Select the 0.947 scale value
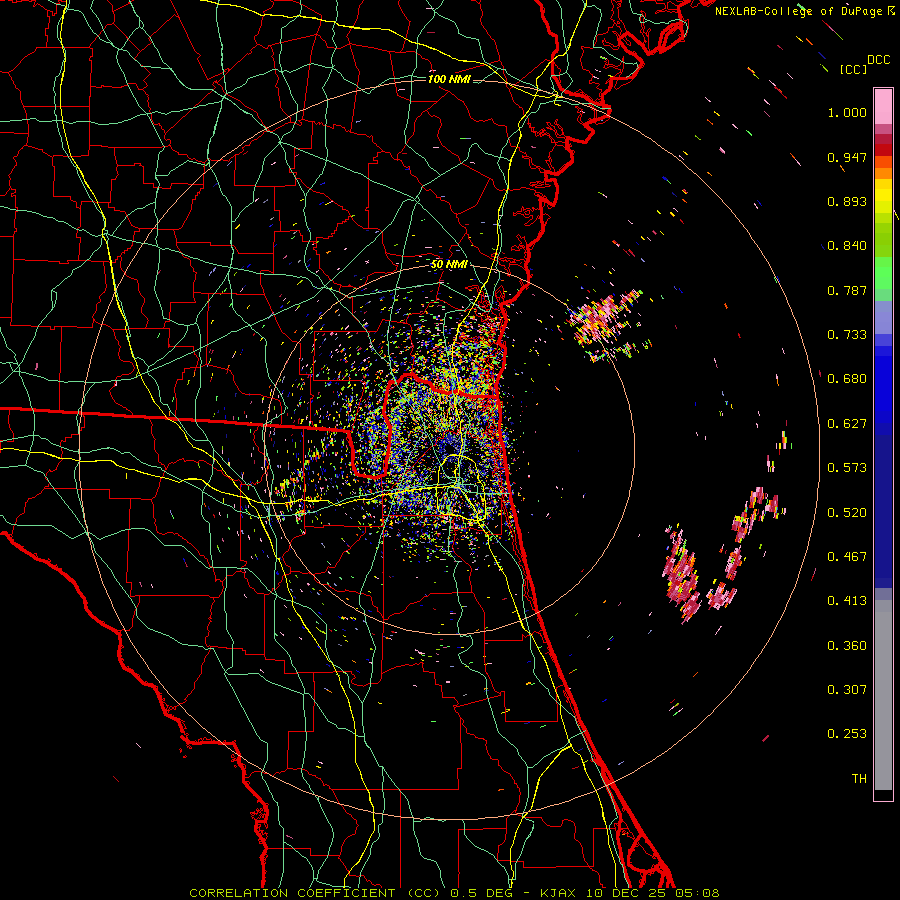 point(847,157)
